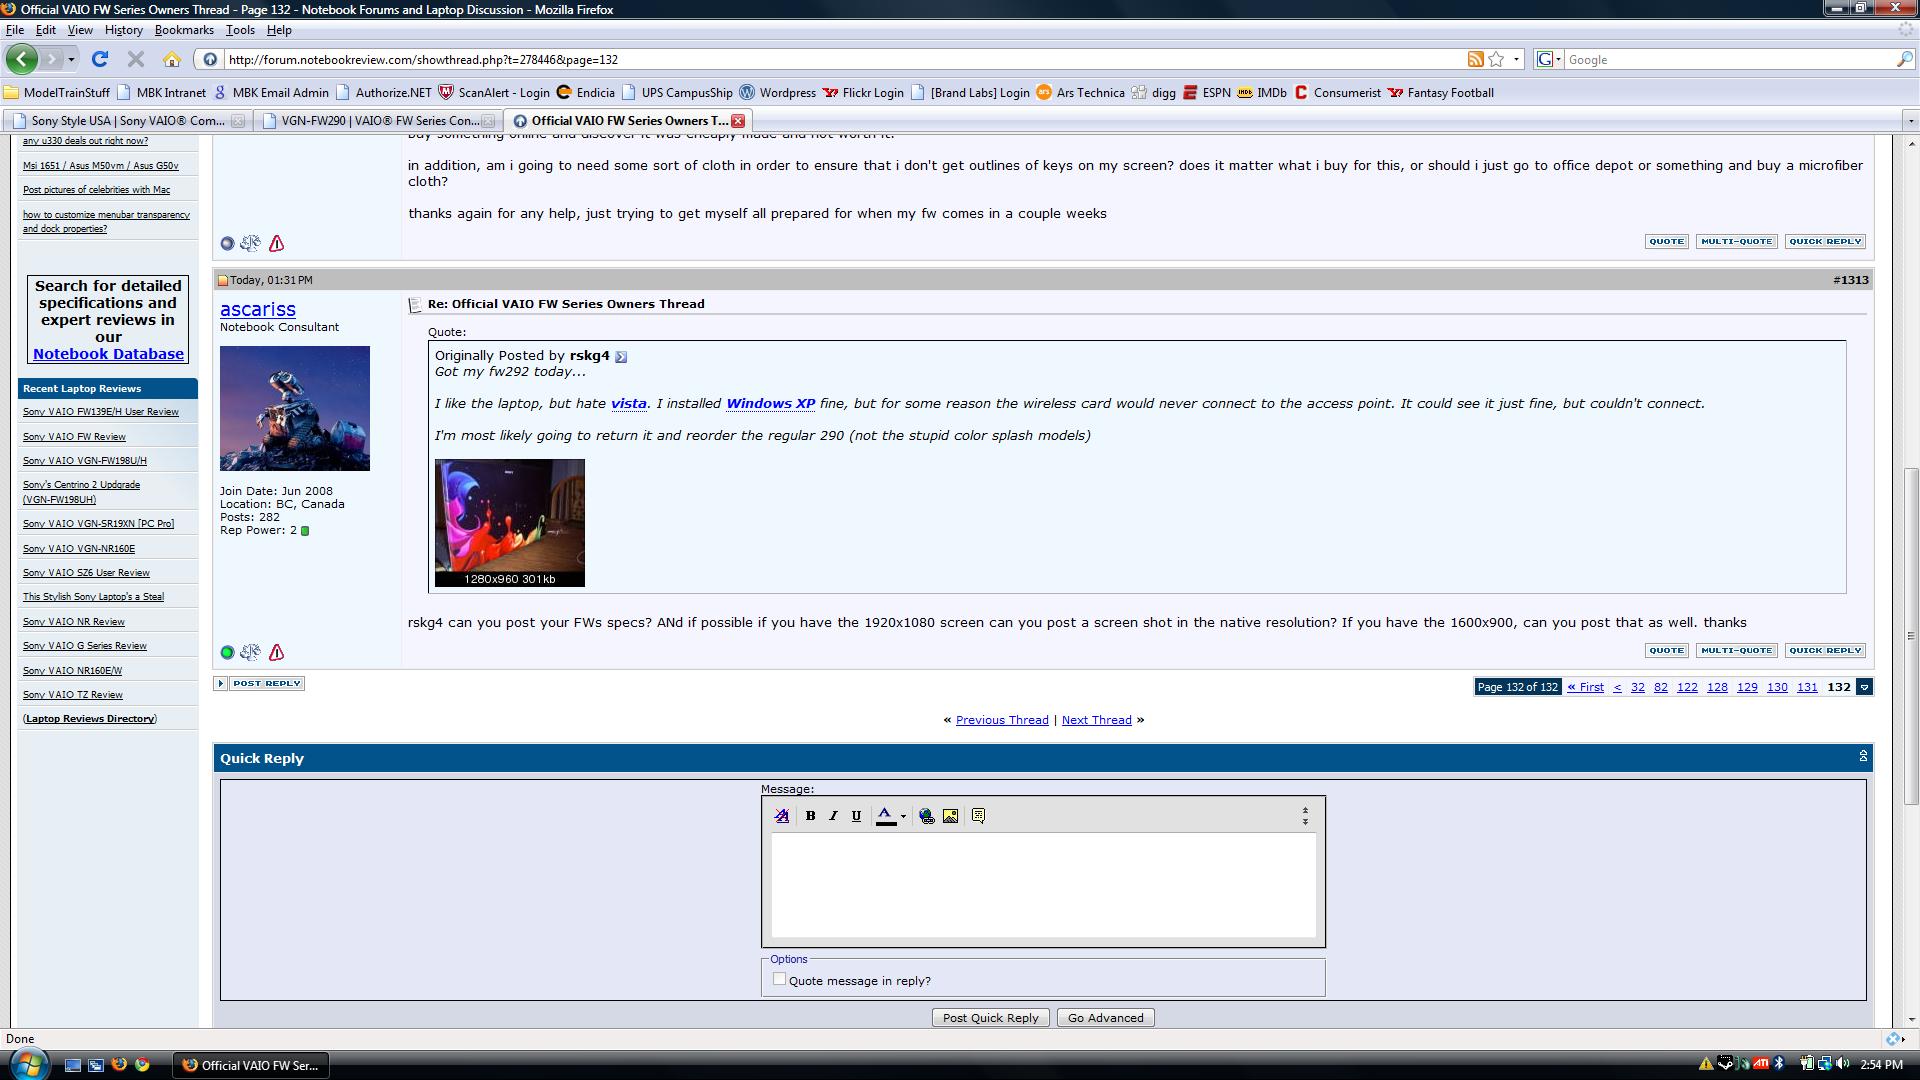Viewport: 1920px width, 1080px height.
Task: Open the Previous Thread link
Action: coord(1002,720)
